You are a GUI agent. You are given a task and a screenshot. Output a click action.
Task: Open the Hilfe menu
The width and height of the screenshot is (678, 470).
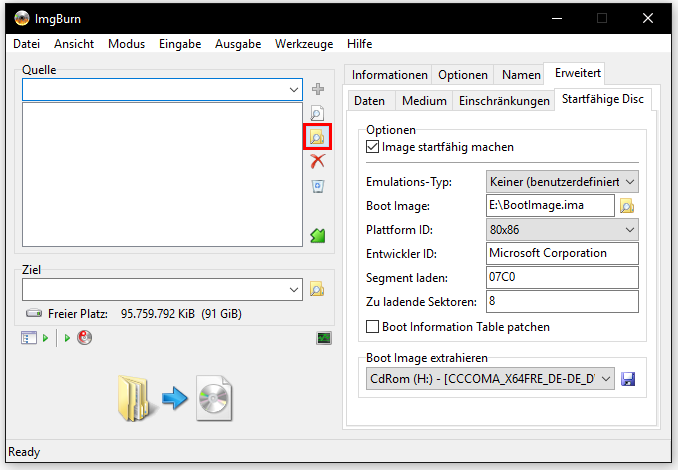pos(359,44)
